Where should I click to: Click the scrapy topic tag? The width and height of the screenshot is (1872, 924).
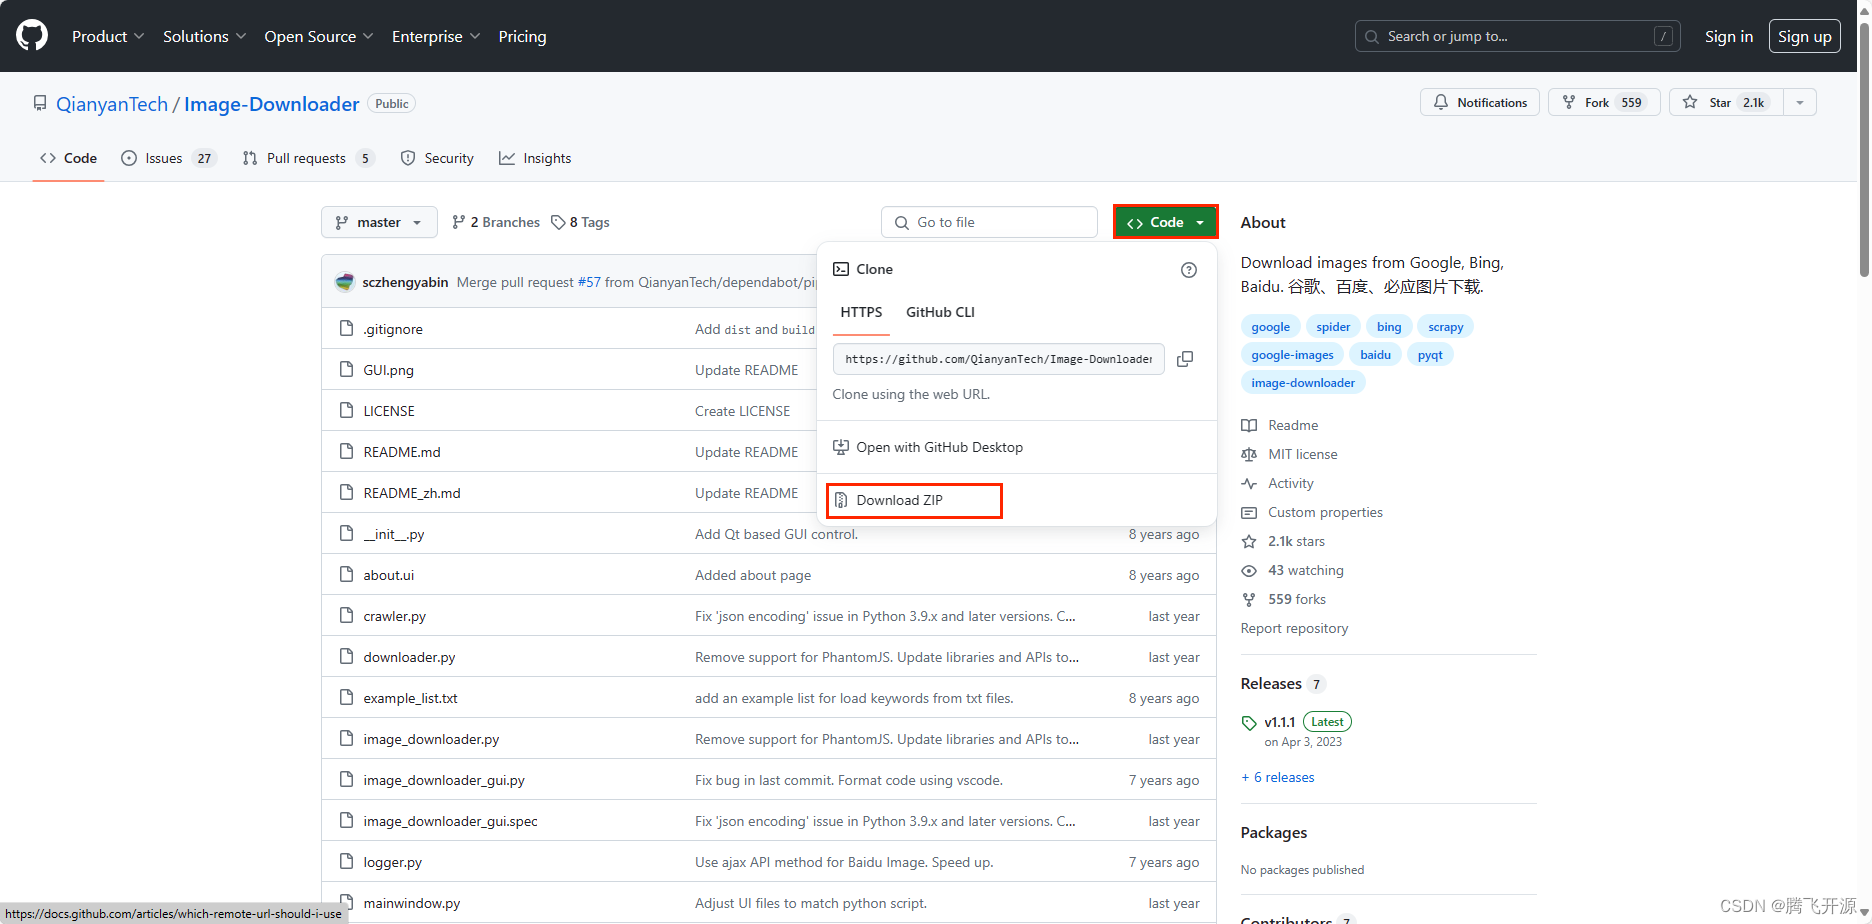[x=1445, y=327]
